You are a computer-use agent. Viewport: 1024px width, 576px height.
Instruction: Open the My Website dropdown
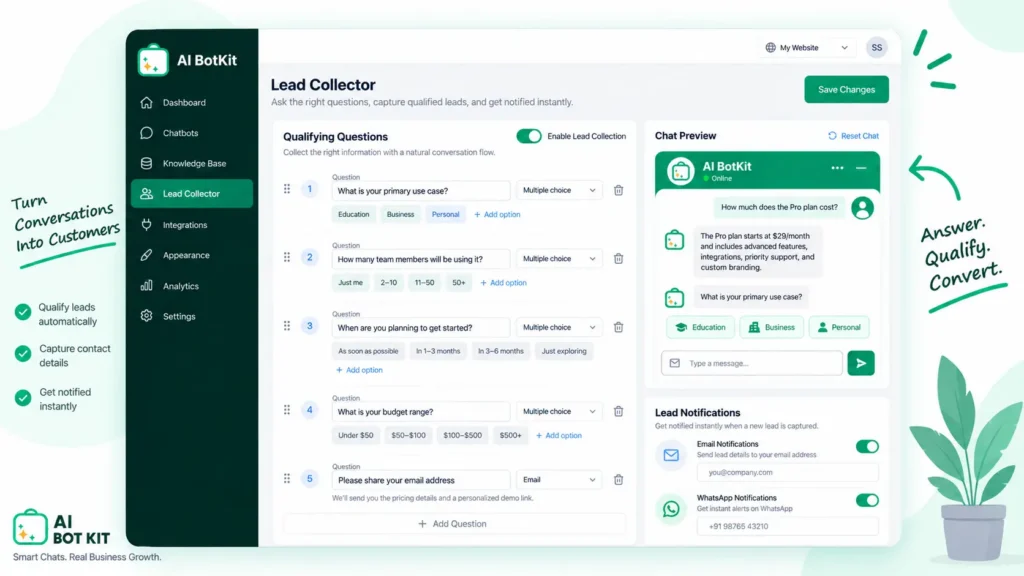(x=807, y=48)
